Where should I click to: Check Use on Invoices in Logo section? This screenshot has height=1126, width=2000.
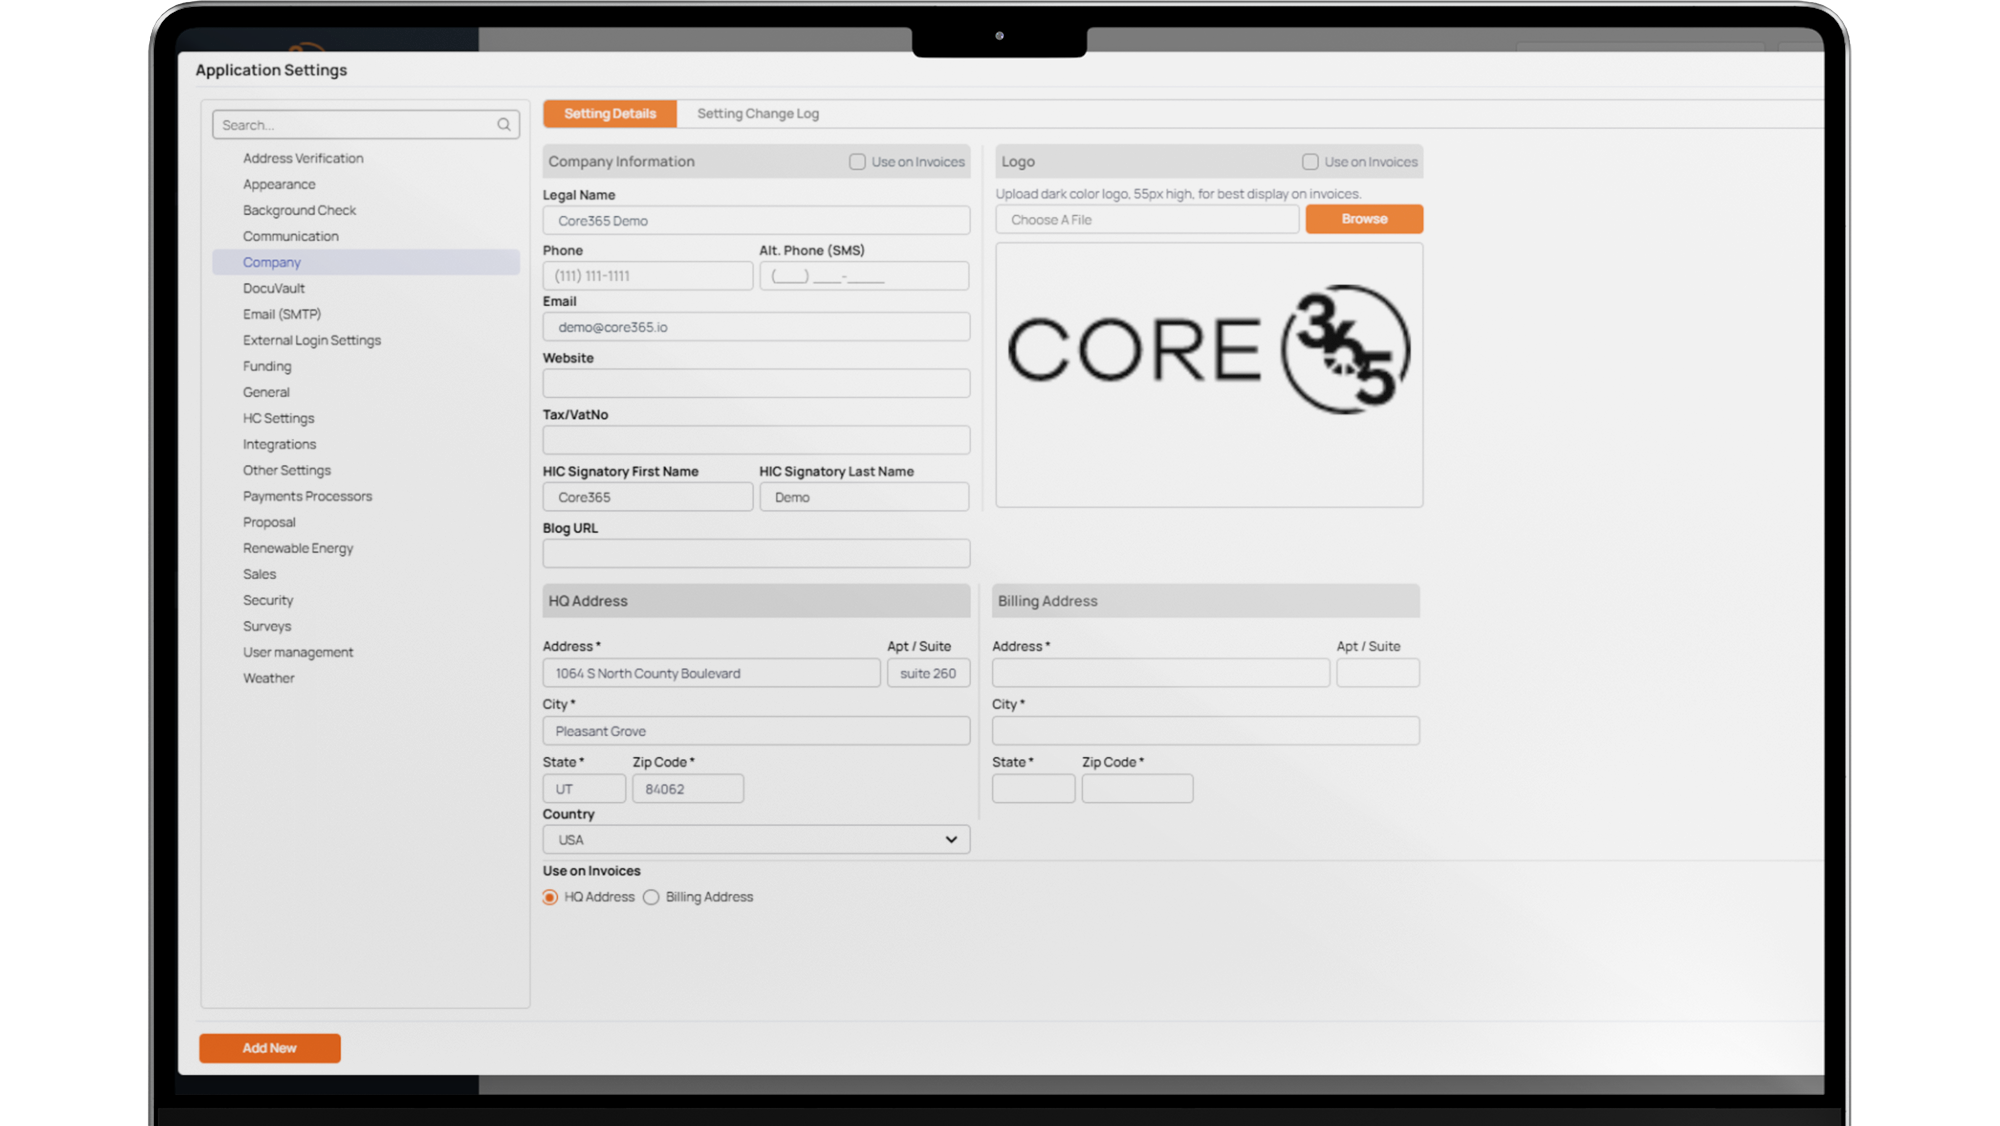(x=1310, y=162)
